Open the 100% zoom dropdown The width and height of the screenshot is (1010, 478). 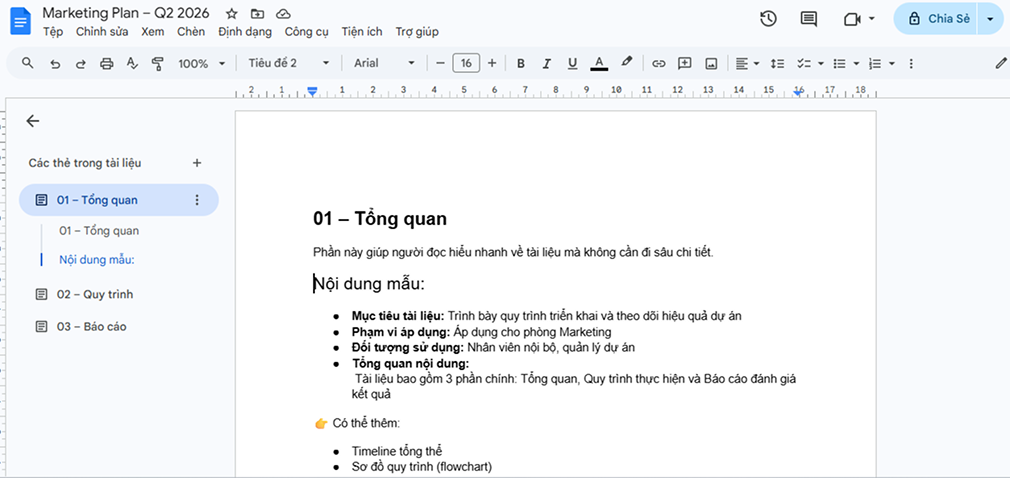[202, 63]
